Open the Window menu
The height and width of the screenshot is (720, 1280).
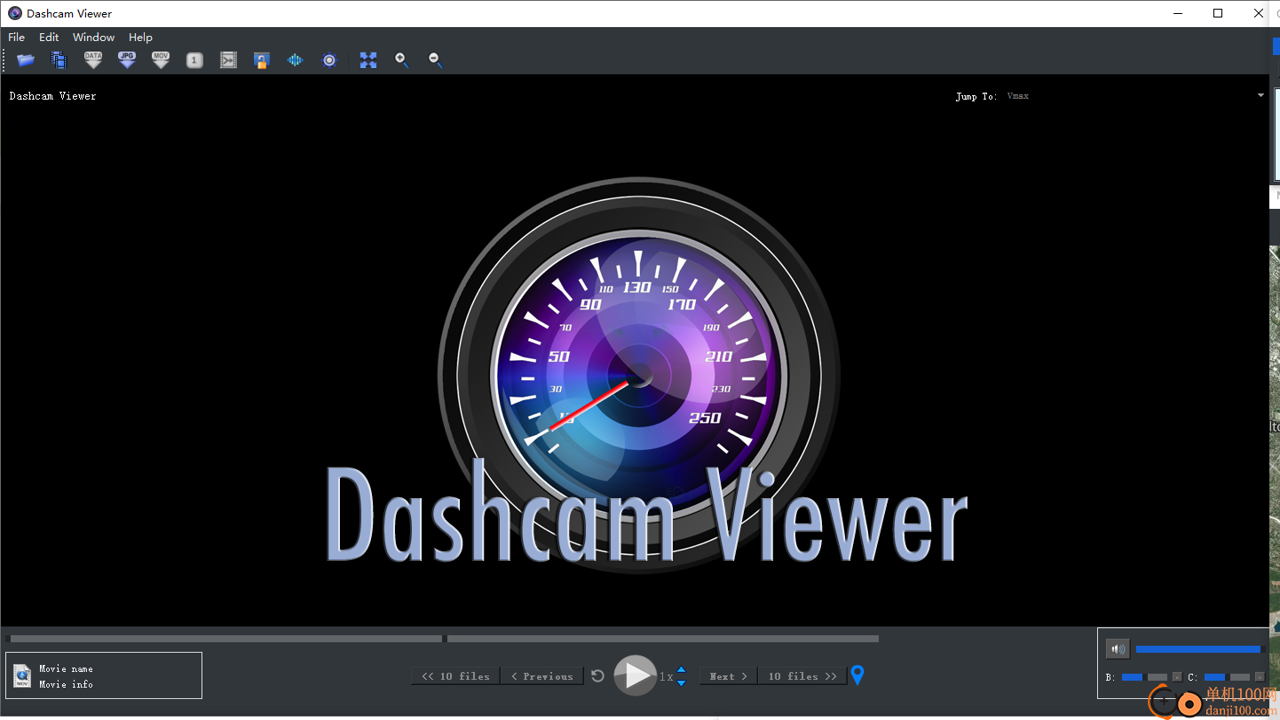click(94, 37)
